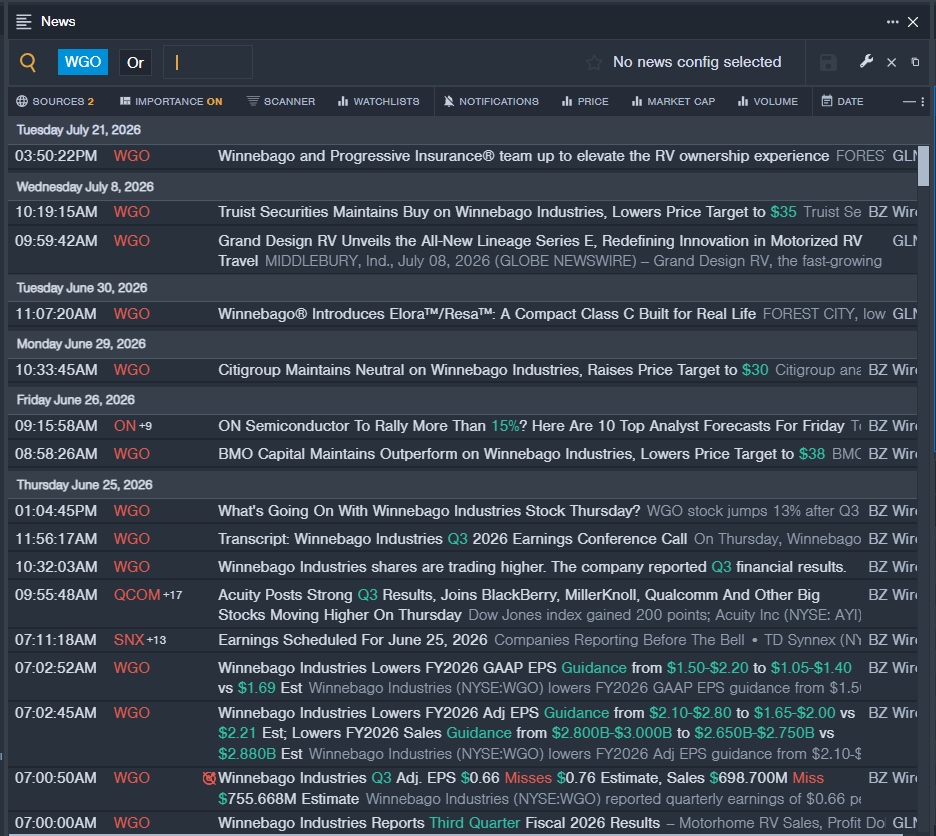Remove the WGO symbol filter chip

[82, 62]
